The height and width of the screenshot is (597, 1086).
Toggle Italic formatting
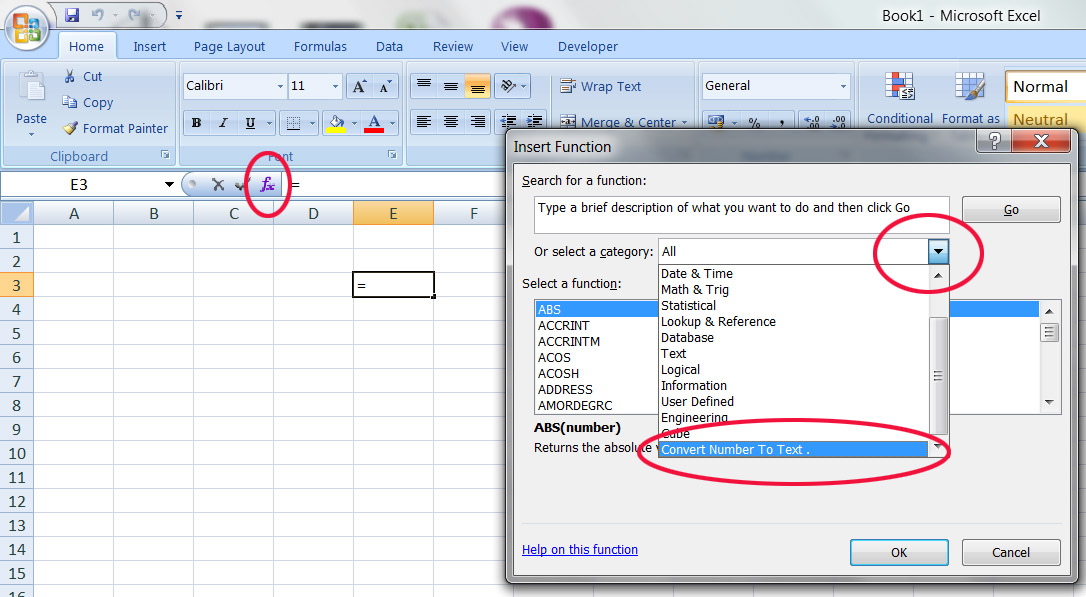coord(222,123)
